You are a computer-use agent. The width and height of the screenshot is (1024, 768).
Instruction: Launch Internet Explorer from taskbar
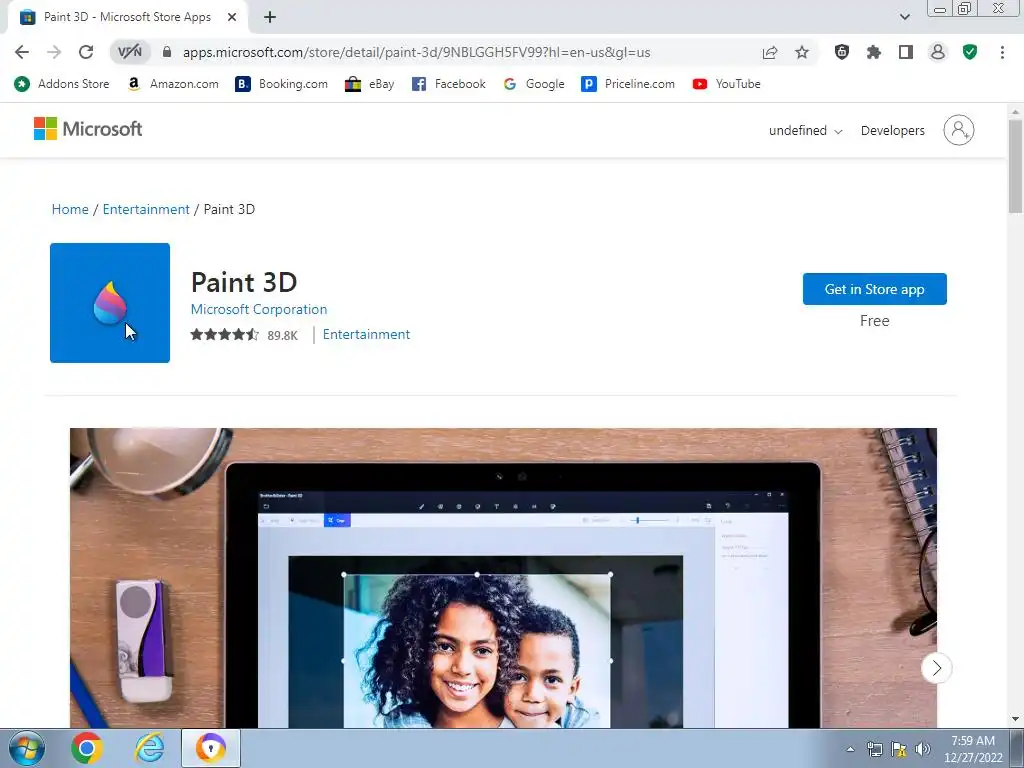tap(149, 748)
